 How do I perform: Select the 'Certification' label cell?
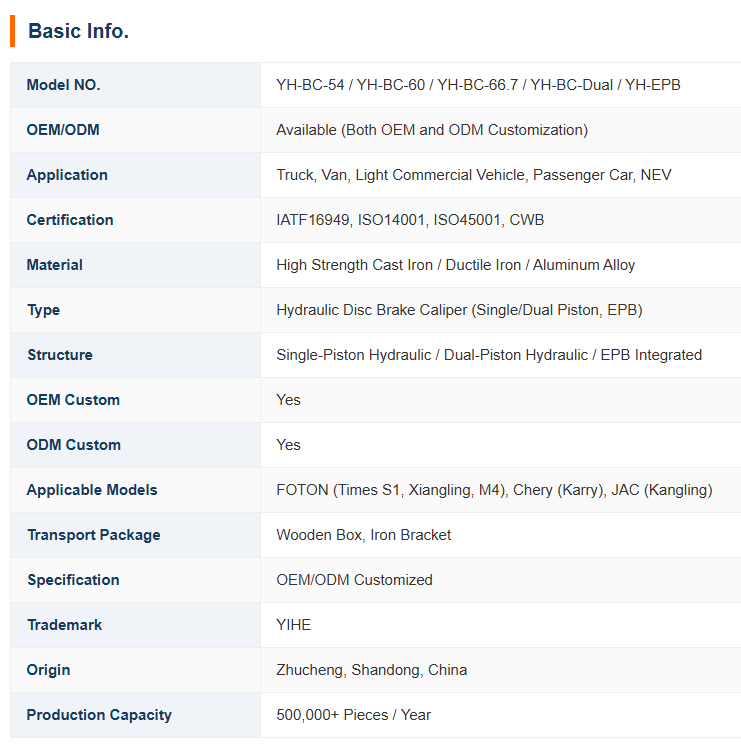(x=136, y=220)
